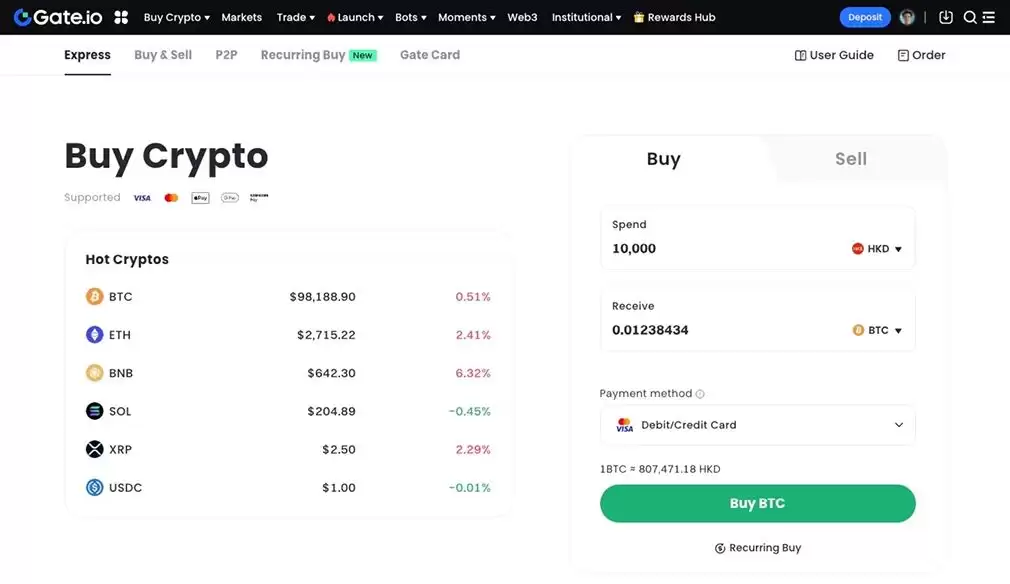Image resolution: width=1010 pixels, height=584 pixels.
Task: Open the P2P tab
Action: pyautogui.click(x=226, y=55)
